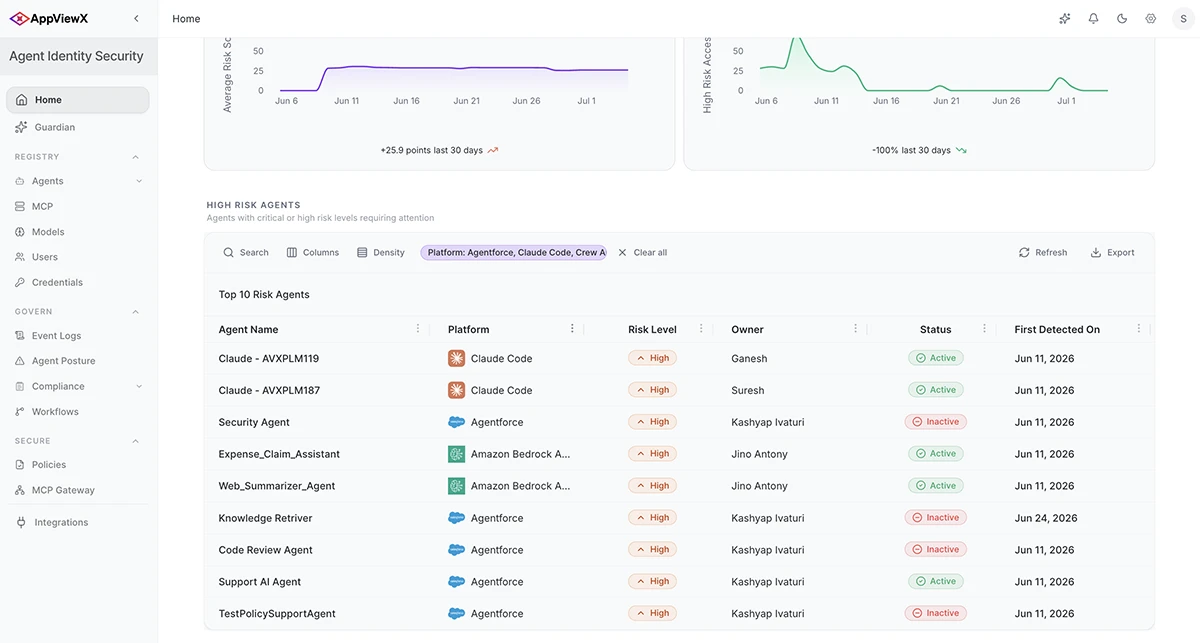Click Claude Code icon for AVXPLM187
Image resolution: width=1200 pixels, height=643 pixels.
(456, 390)
